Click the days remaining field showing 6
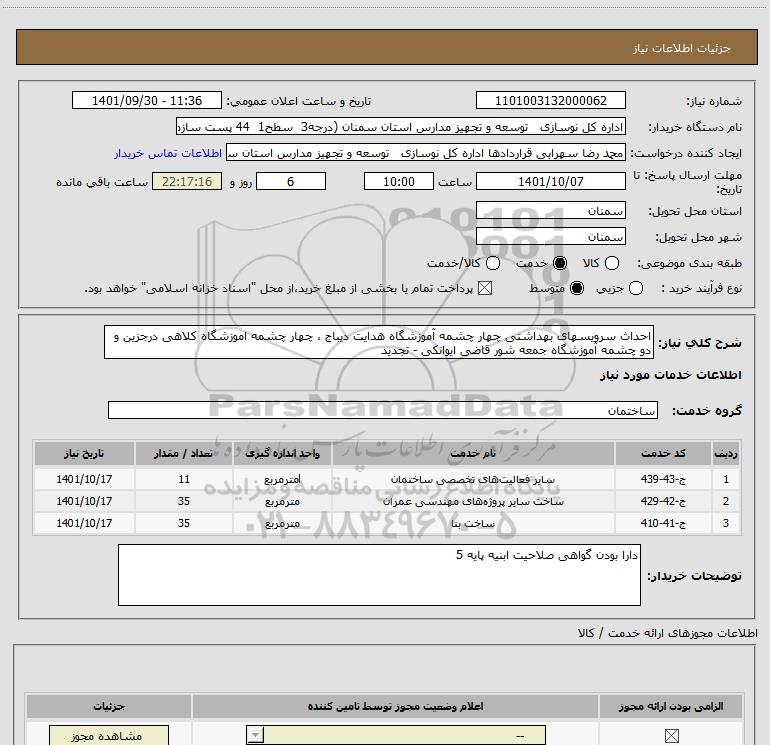 [x=291, y=181]
